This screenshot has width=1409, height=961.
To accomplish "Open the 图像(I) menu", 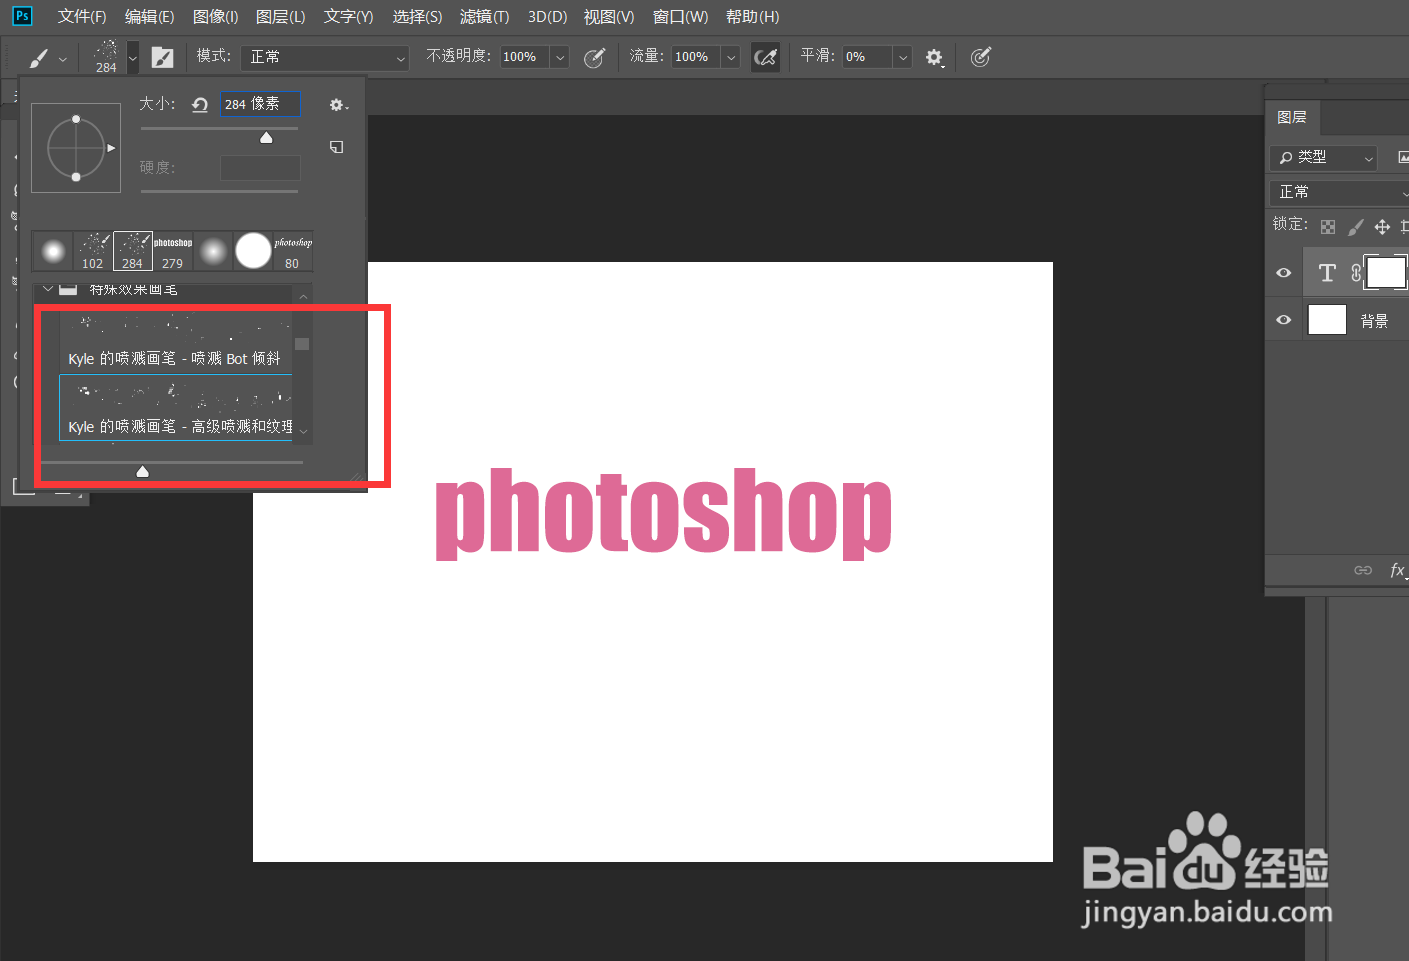I will click(215, 17).
